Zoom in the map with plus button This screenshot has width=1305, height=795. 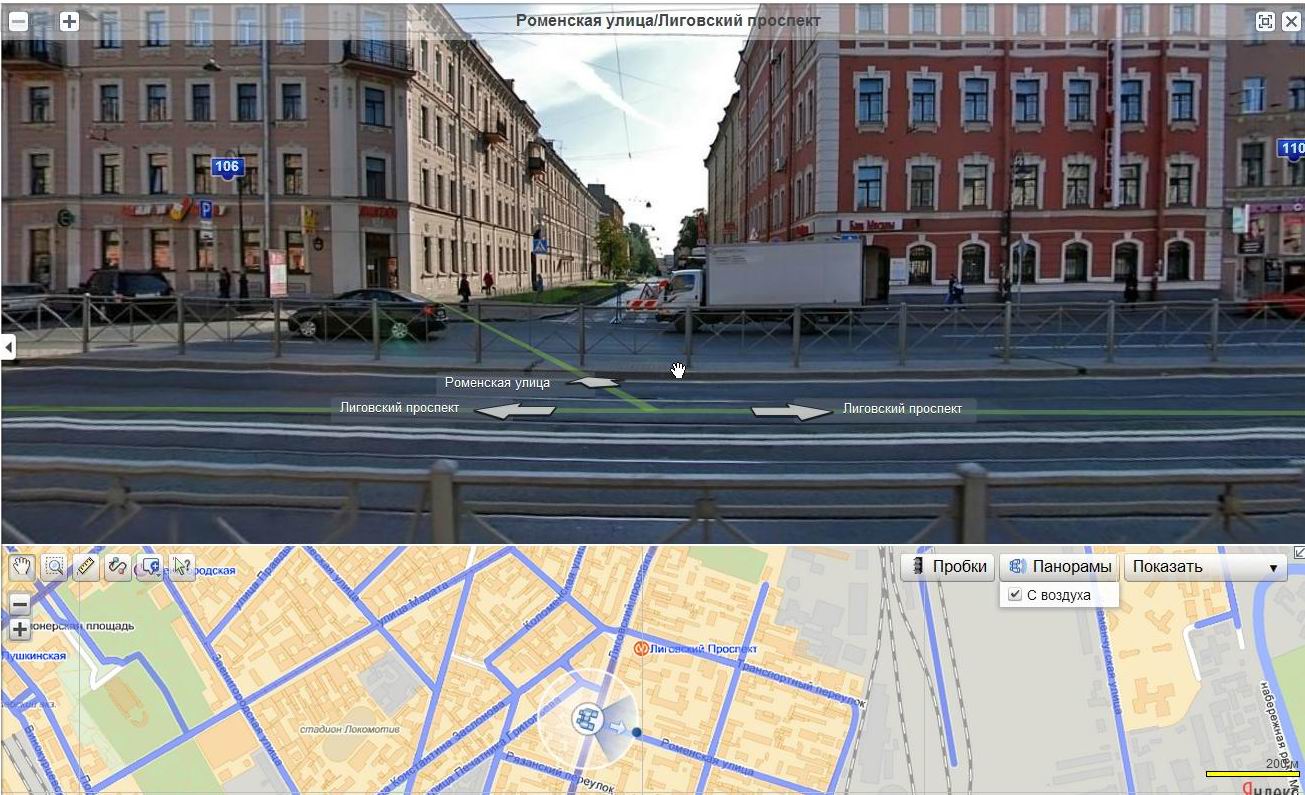[19, 629]
